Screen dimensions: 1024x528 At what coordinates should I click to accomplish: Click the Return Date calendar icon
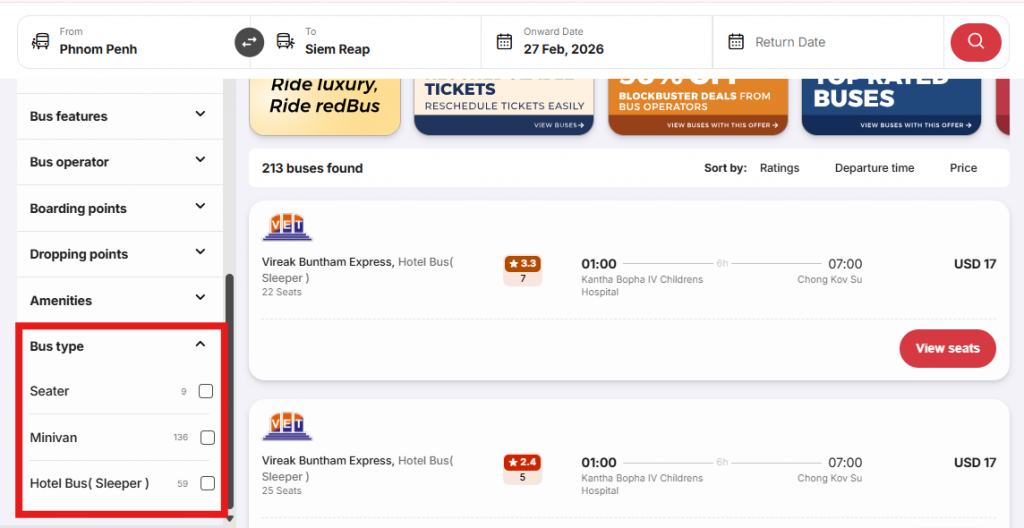click(x=736, y=42)
